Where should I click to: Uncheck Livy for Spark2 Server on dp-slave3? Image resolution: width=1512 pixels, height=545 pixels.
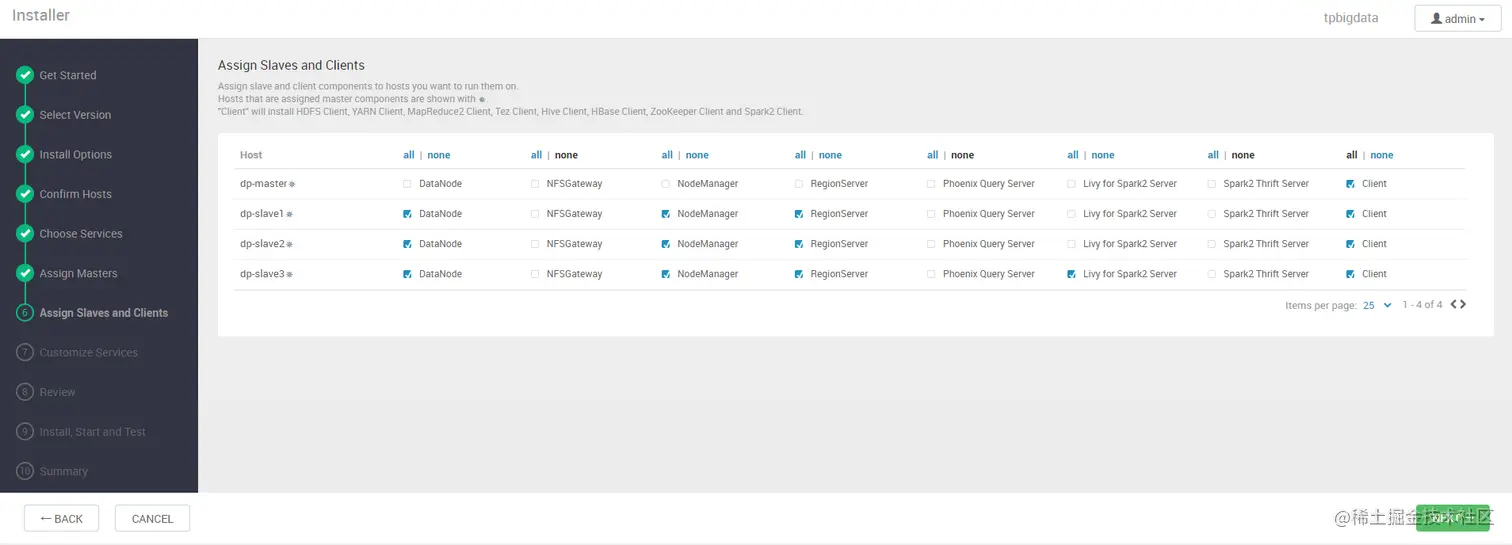pos(1072,274)
